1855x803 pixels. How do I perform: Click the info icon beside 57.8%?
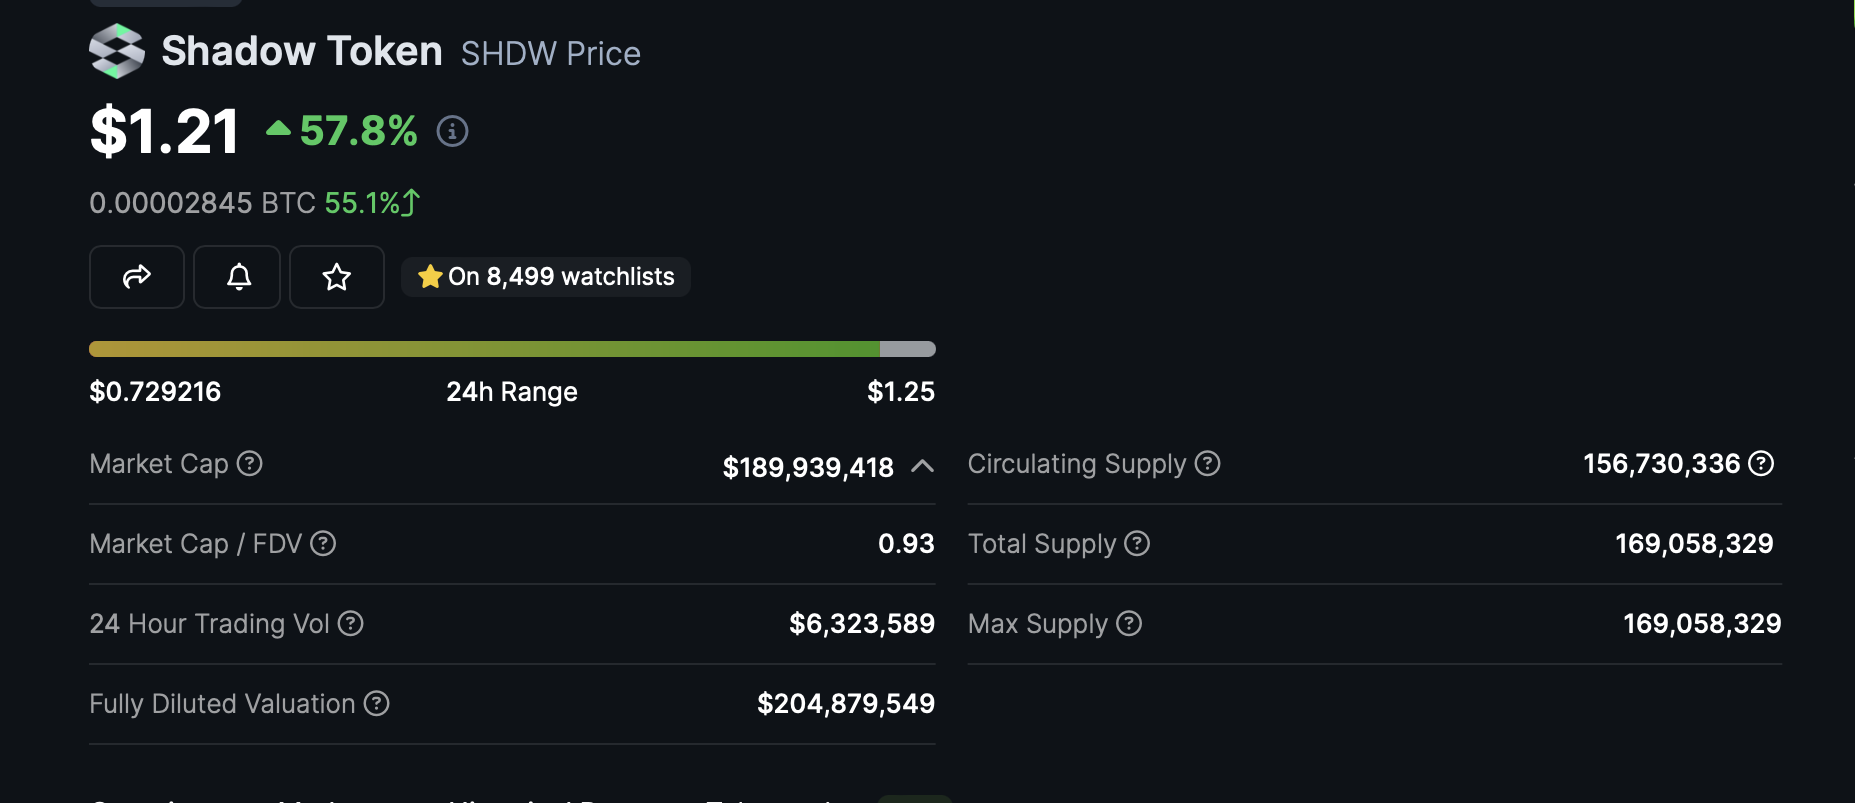(x=452, y=131)
